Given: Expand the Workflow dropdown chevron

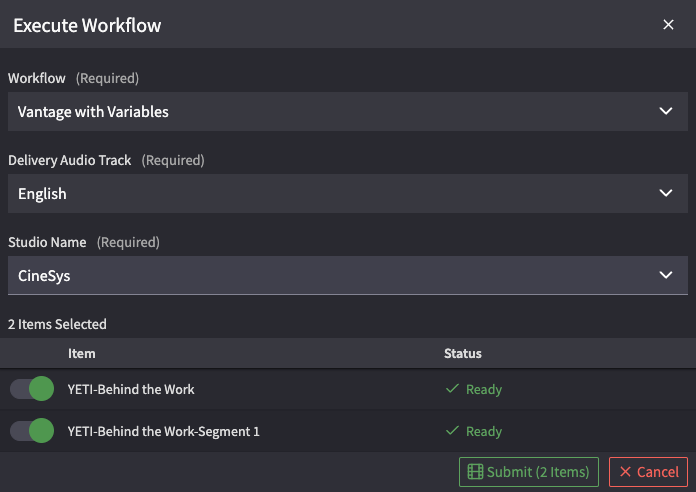Looking at the screenshot, I should (x=667, y=112).
